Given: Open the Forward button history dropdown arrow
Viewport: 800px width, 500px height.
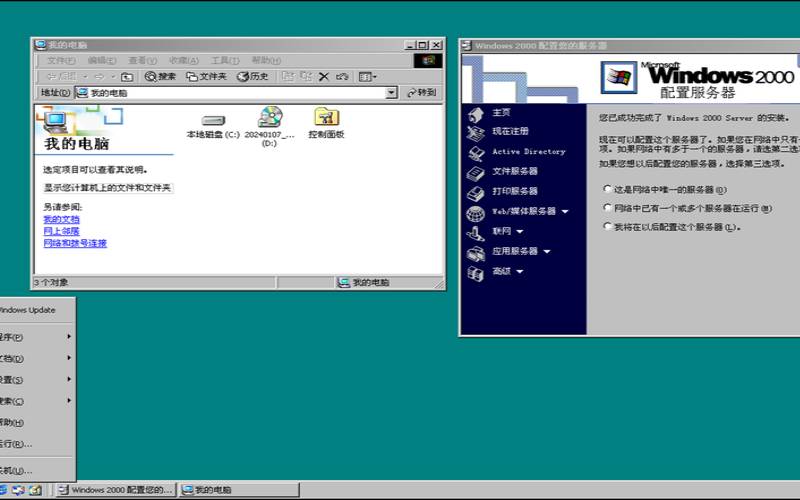Looking at the screenshot, I should pos(112,77).
